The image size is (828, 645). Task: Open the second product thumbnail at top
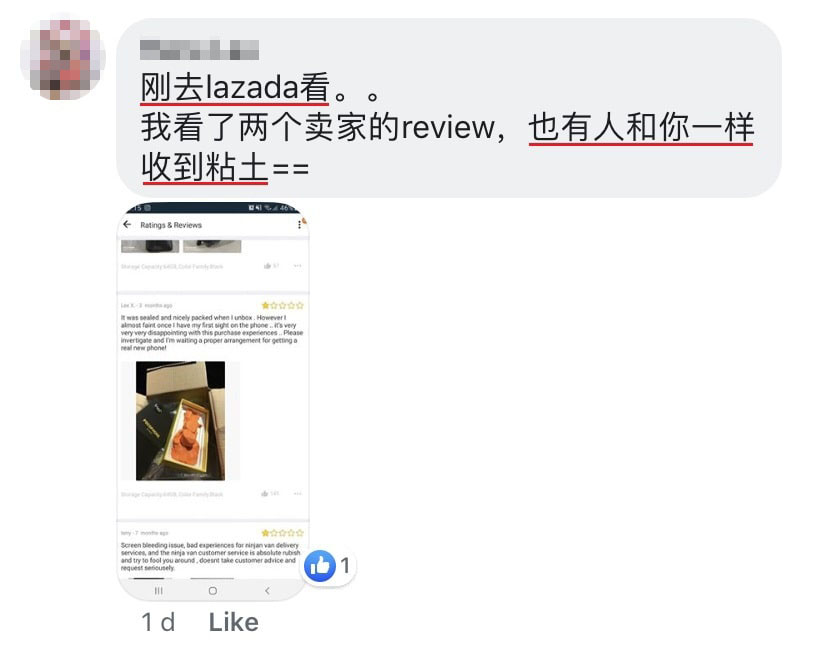[x=212, y=246]
